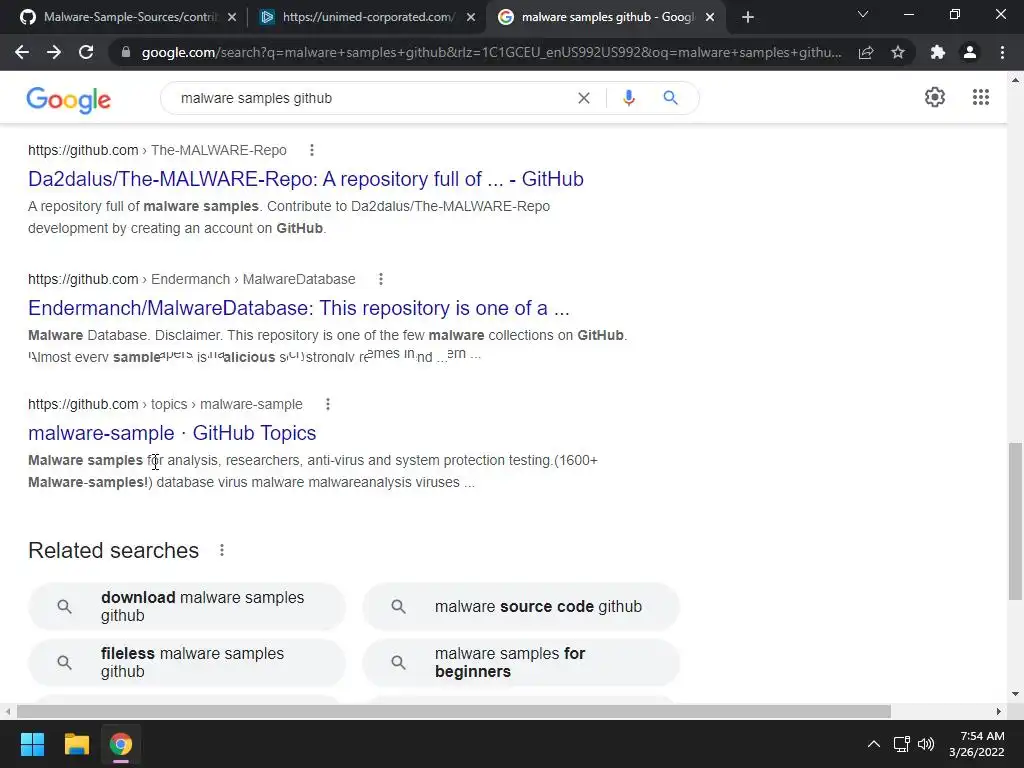The image size is (1024, 768).
Task: Open Chrome extensions puzzle icon
Action: click(938, 52)
